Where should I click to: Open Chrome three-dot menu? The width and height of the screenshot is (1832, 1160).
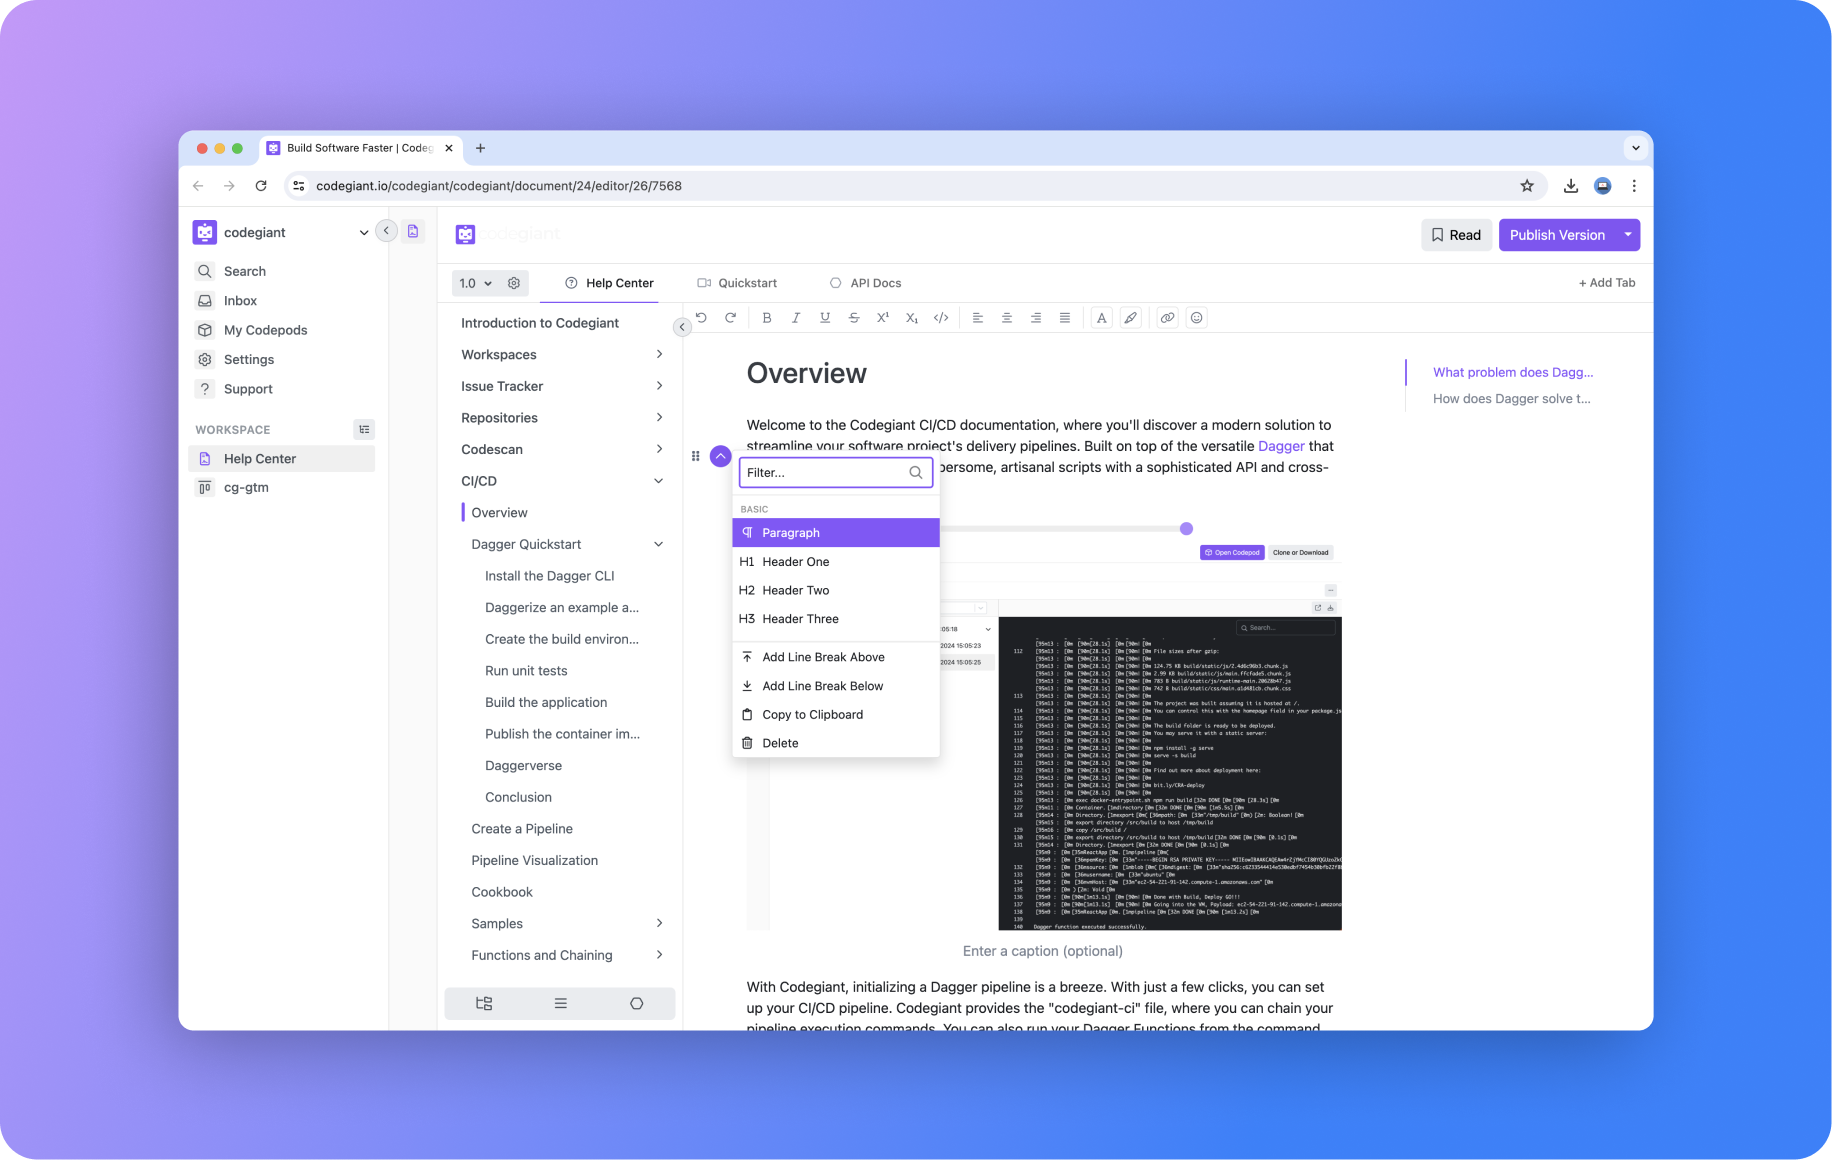coord(1634,186)
